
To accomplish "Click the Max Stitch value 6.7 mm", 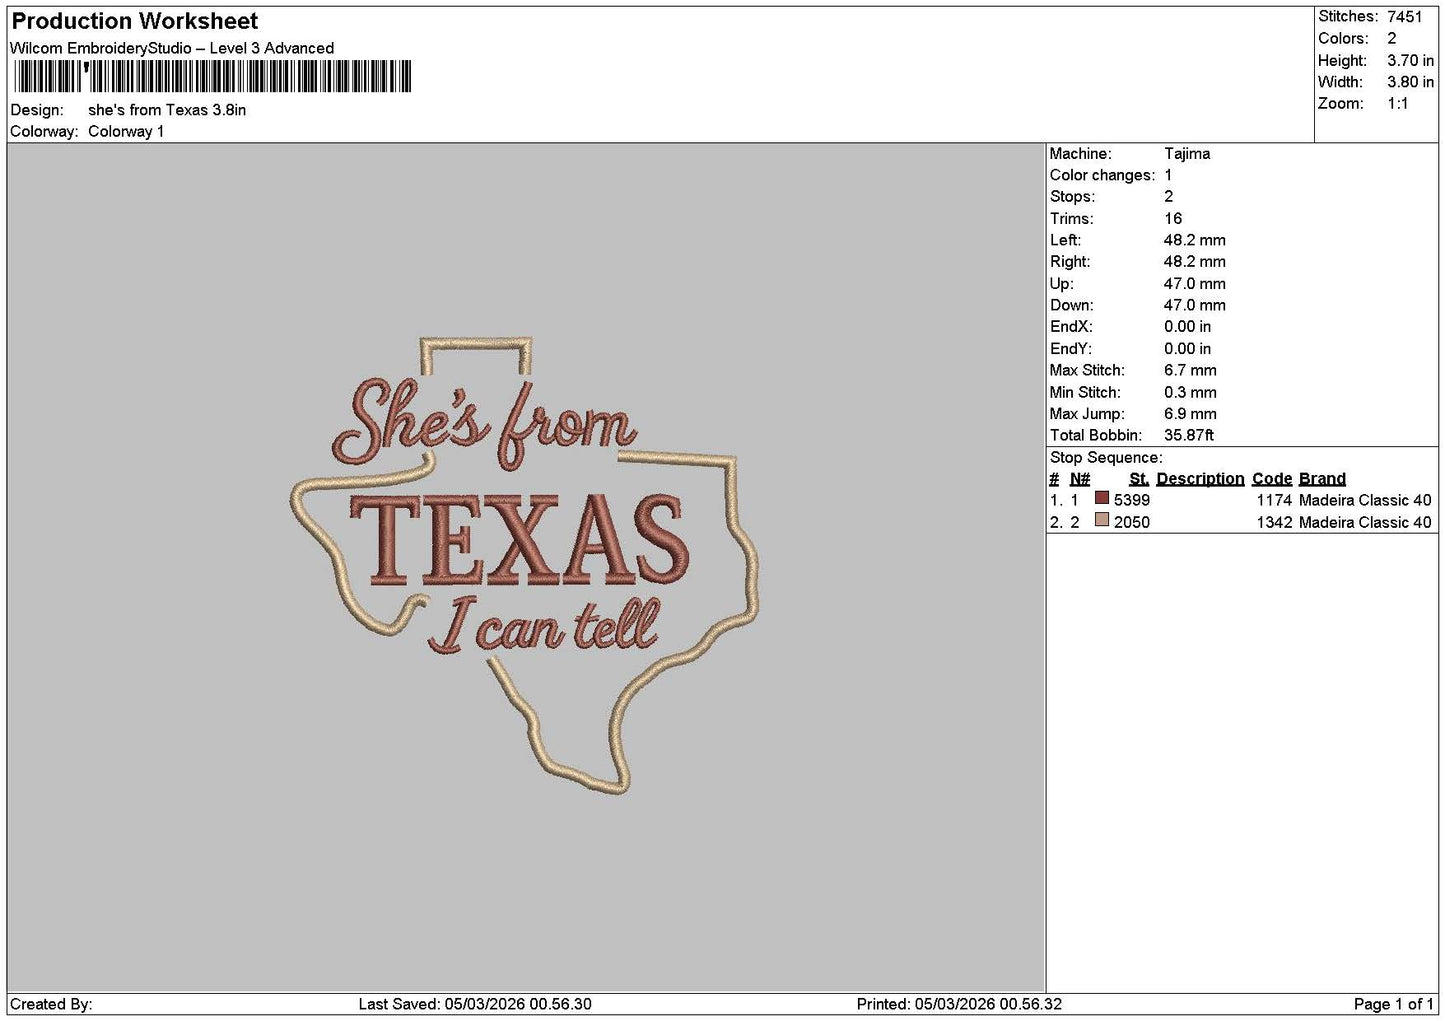I will [x=1190, y=370].
